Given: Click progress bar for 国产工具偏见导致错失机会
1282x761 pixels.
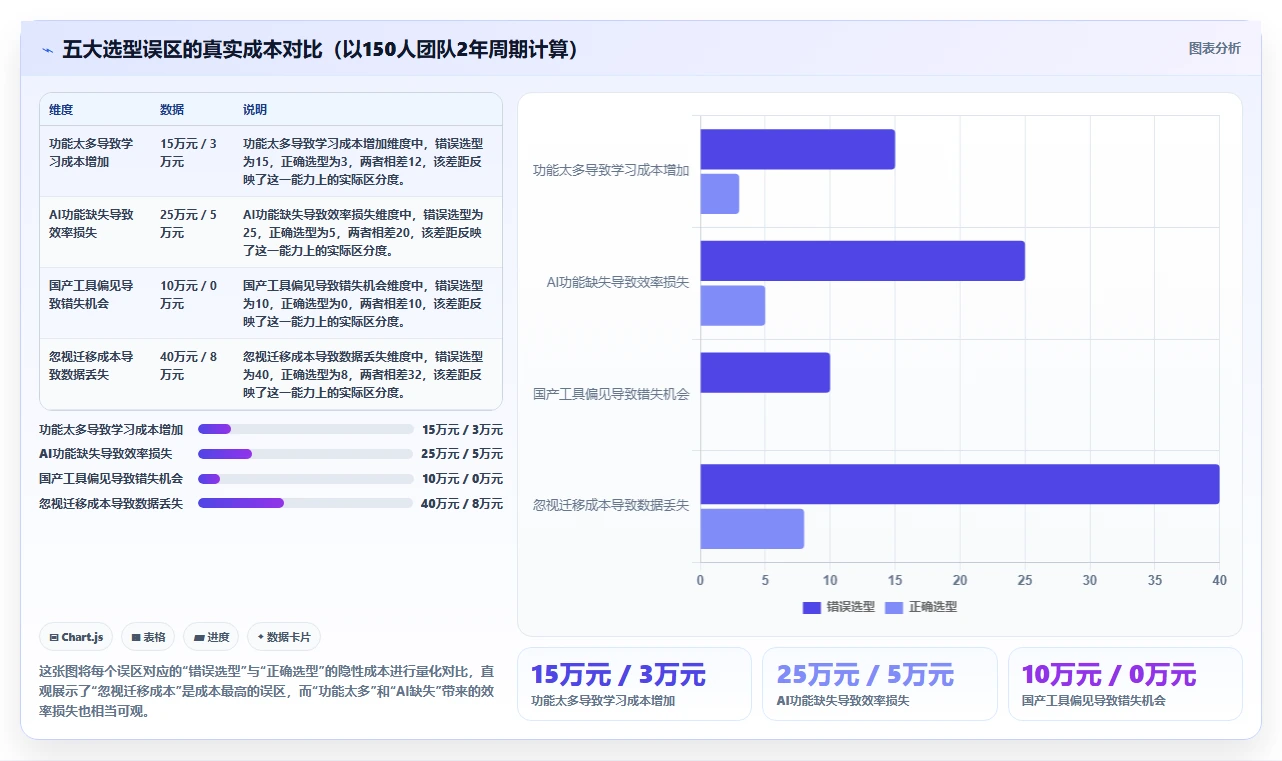Looking at the screenshot, I should coord(305,479).
